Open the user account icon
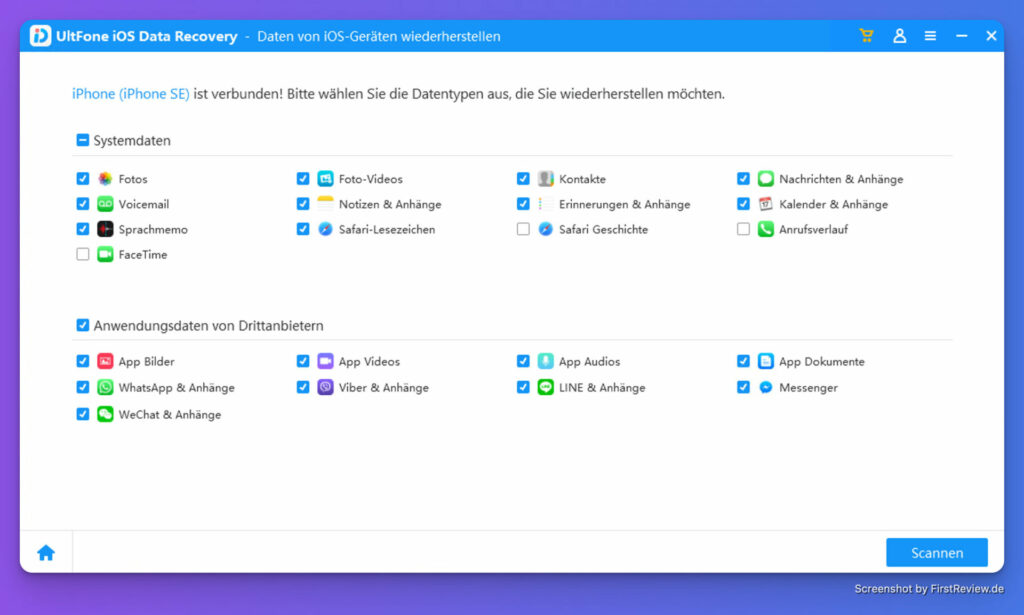The image size is (1024, 615). [x=899, y=36]
